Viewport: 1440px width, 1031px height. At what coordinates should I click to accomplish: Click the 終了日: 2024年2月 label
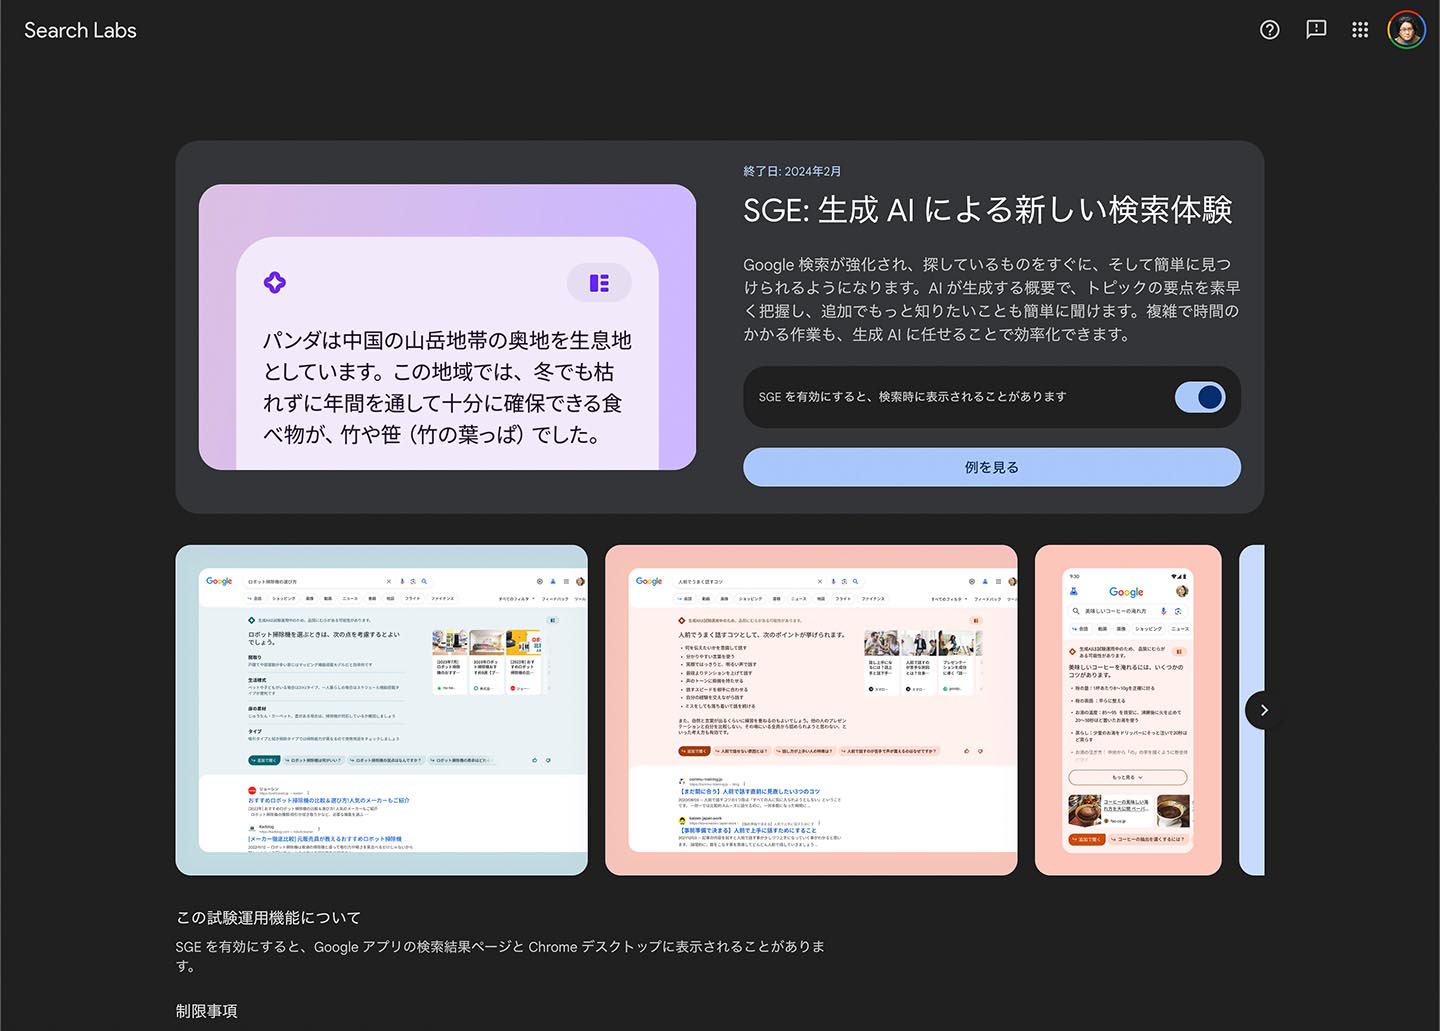[792, 171]
